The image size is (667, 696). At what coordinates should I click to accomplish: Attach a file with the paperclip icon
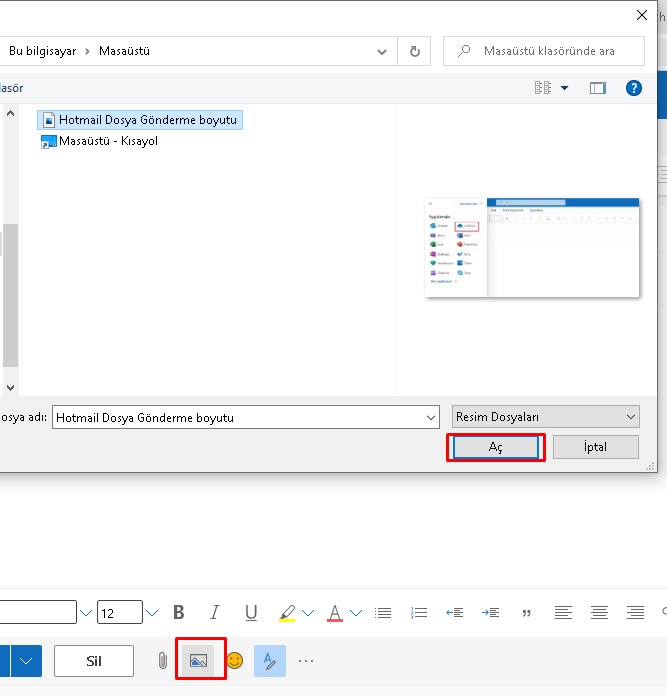(x=163, y=661)
